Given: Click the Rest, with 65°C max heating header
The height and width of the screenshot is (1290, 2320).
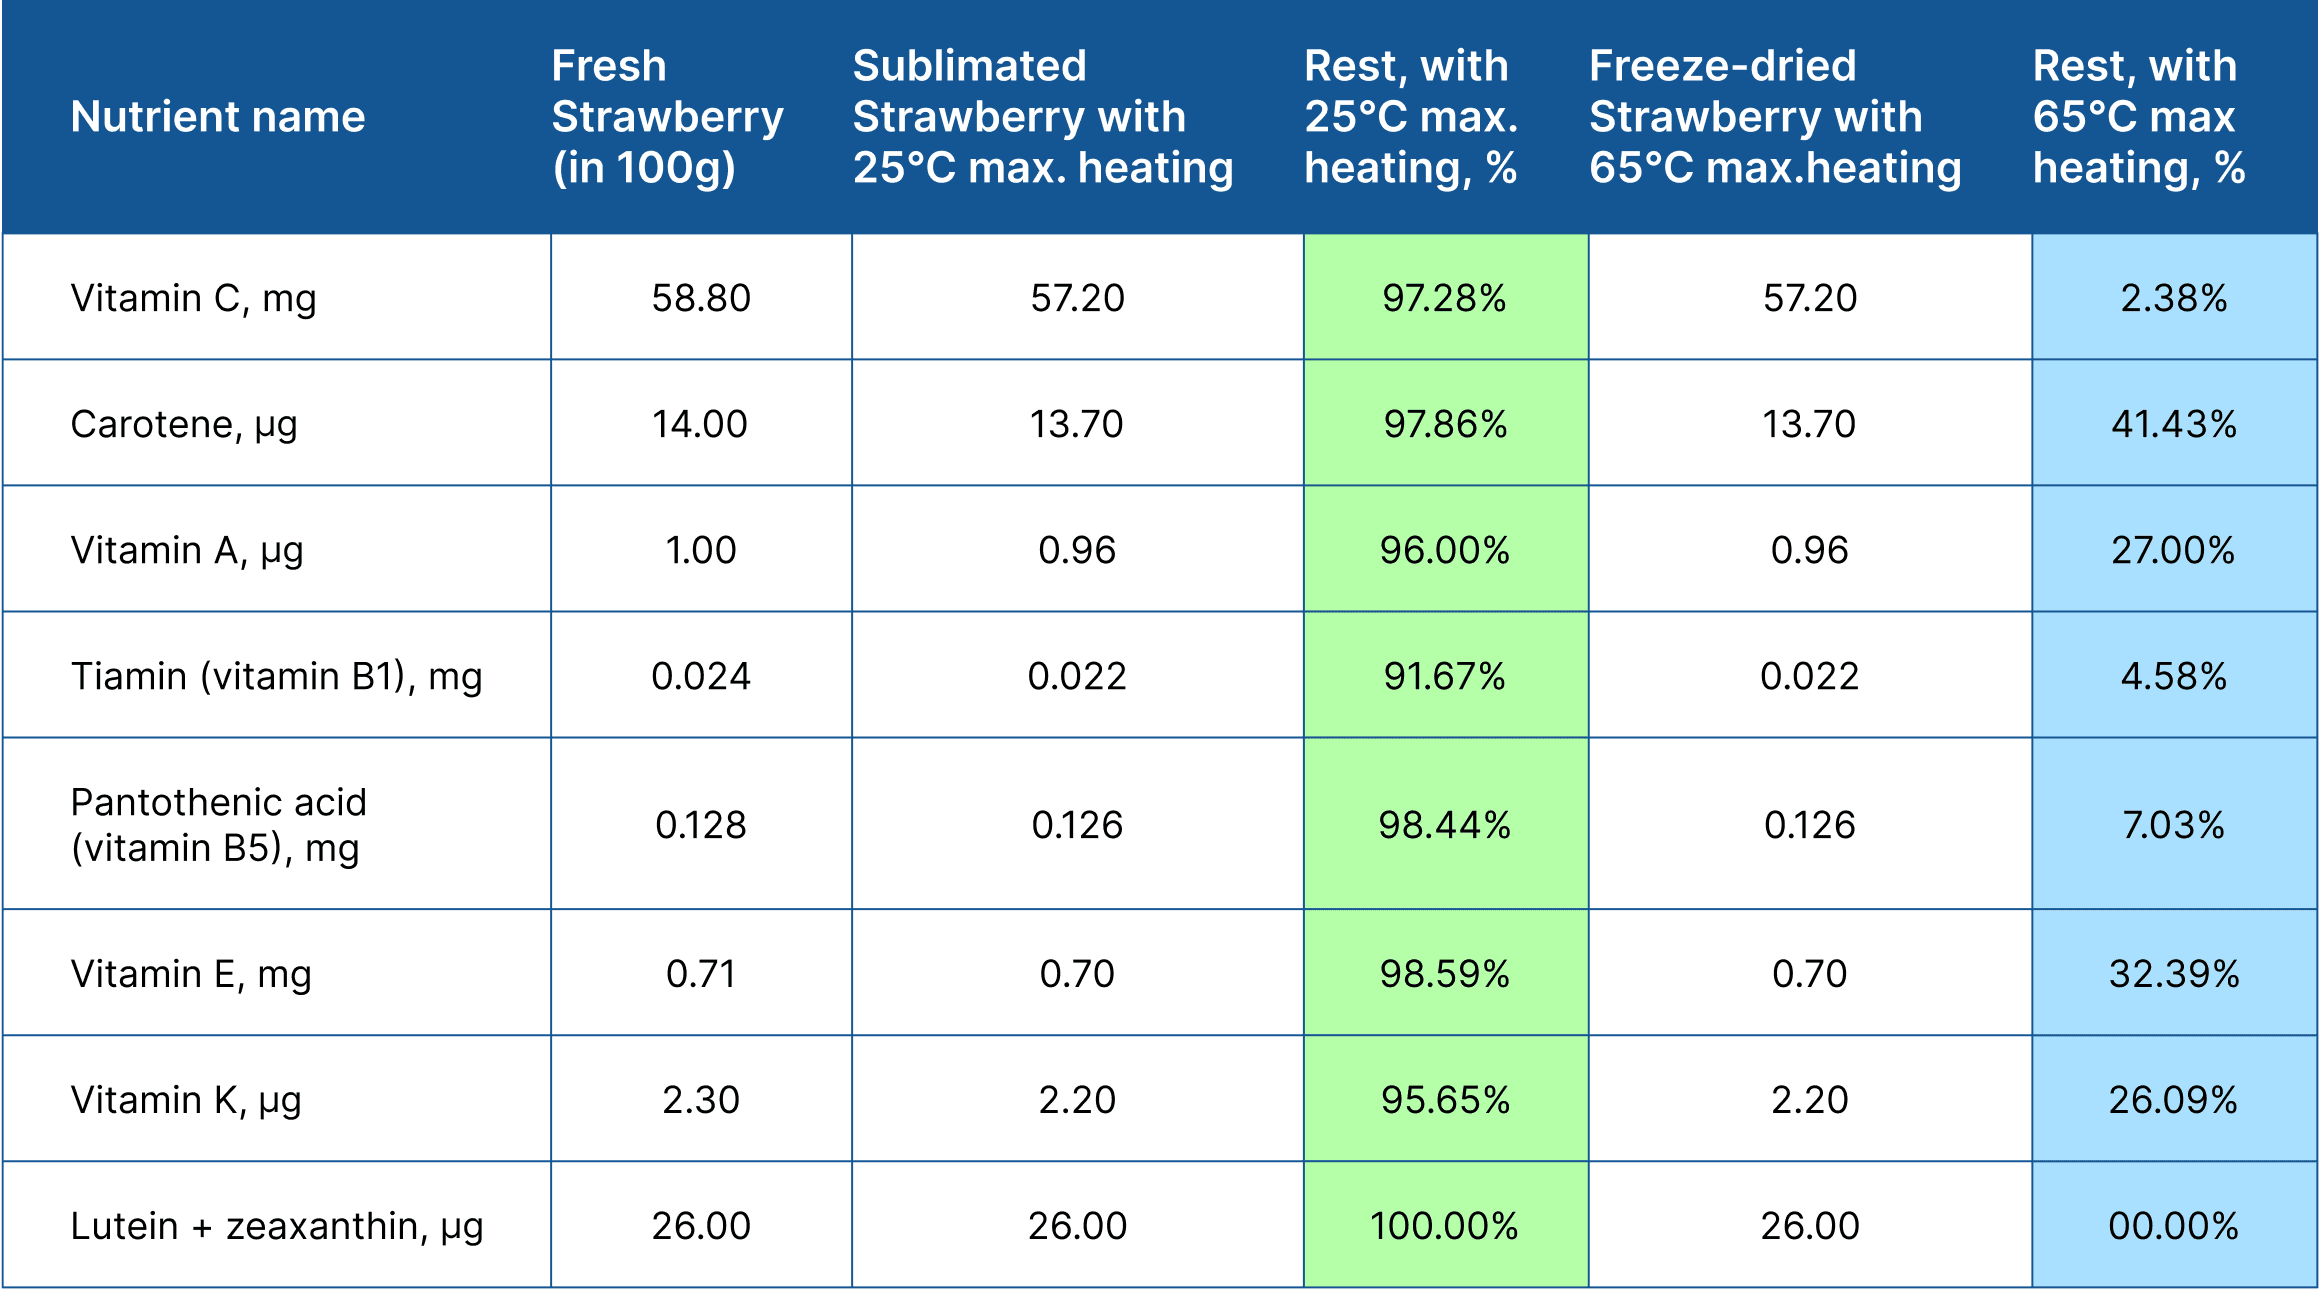Looking at the screenshot, I should (2139, 117).
